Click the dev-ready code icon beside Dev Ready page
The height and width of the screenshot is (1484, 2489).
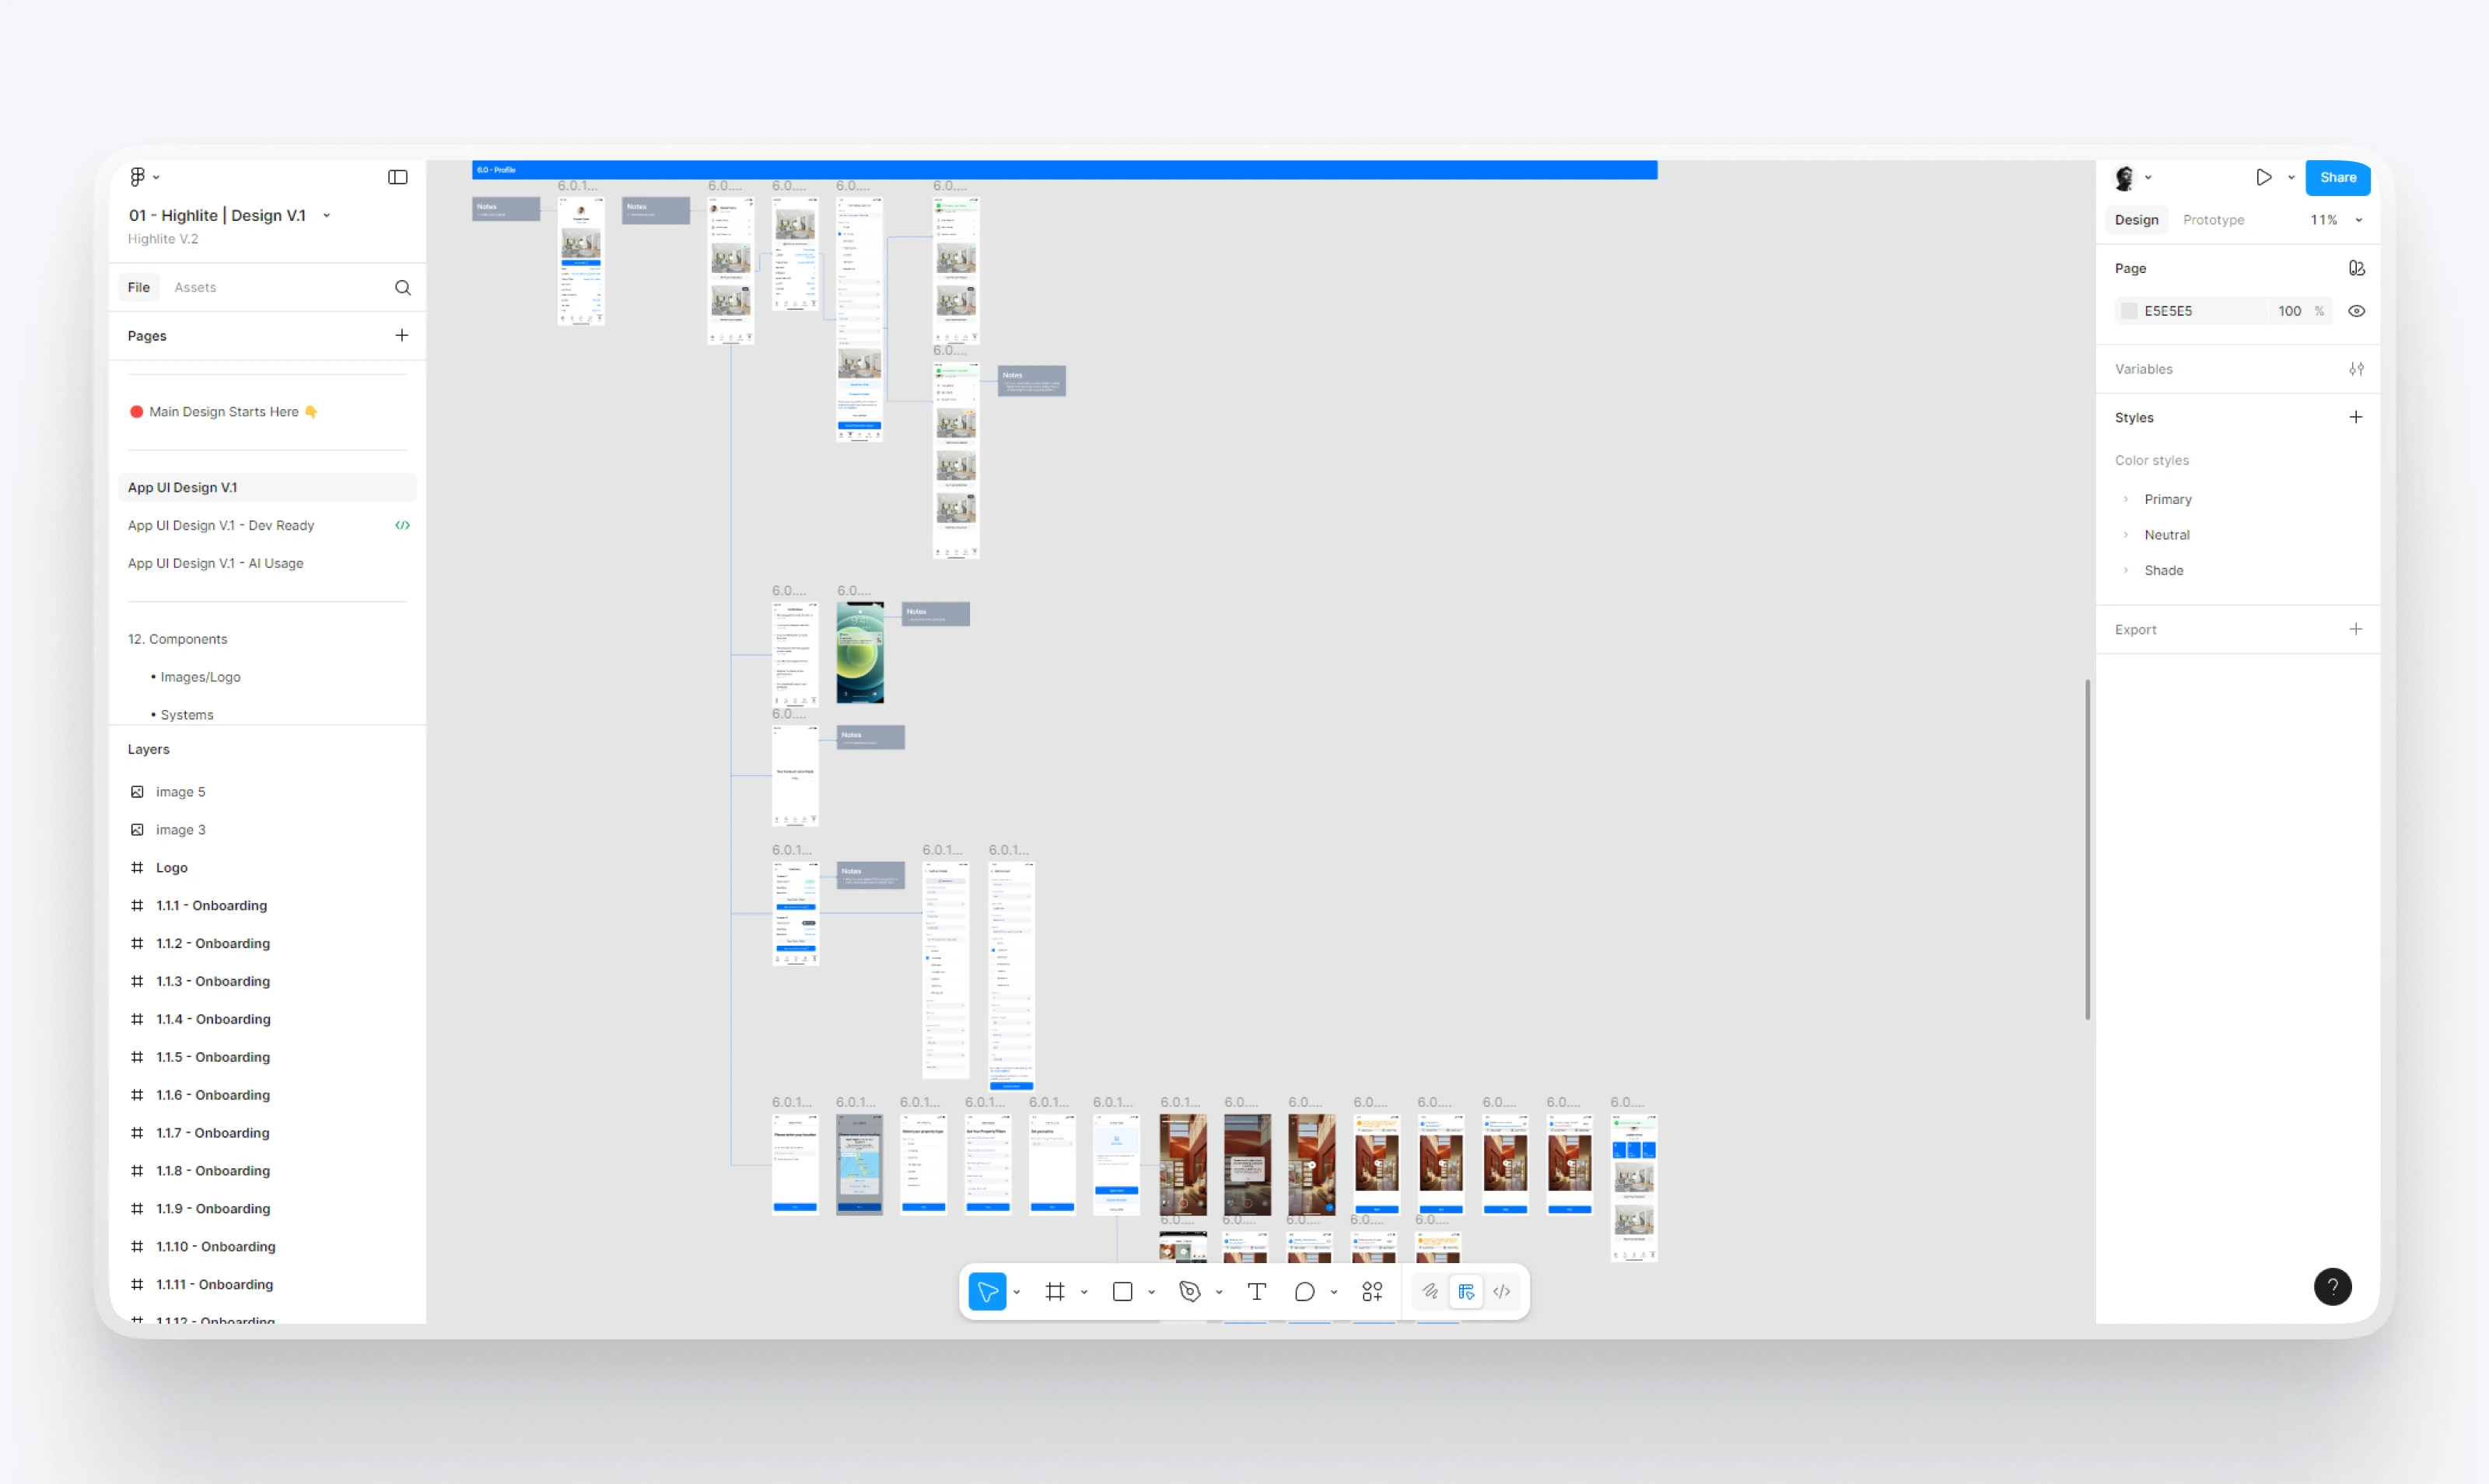pos(402,525)
